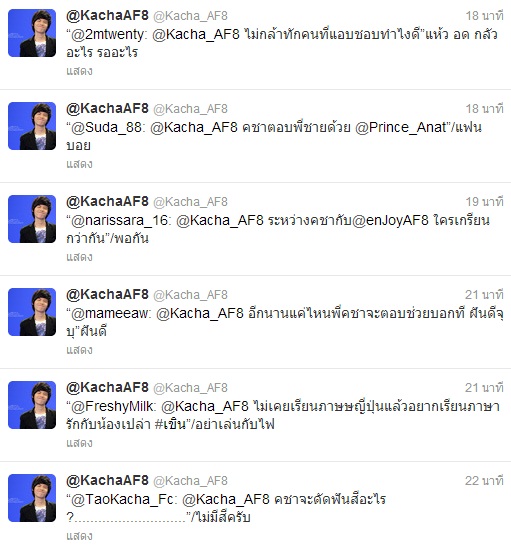
Task: Open avatar of the first tweet mentioning @2mtwenty
Action: pyautogui.click(x=32, y=33)
